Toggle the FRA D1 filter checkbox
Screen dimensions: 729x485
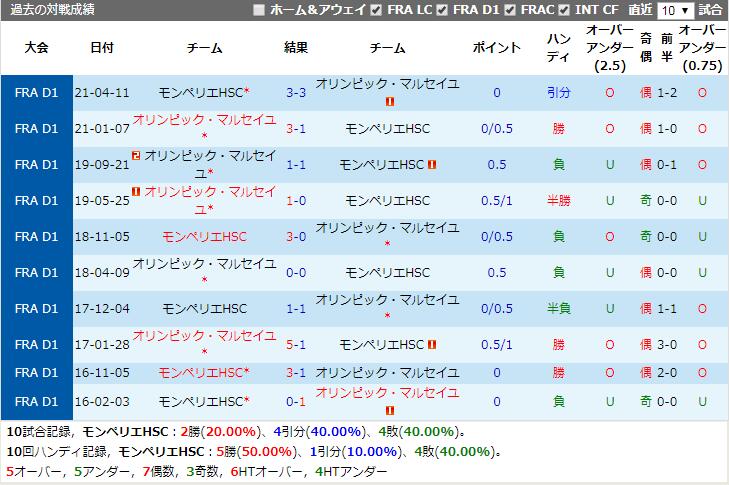[x=442, y=10]
